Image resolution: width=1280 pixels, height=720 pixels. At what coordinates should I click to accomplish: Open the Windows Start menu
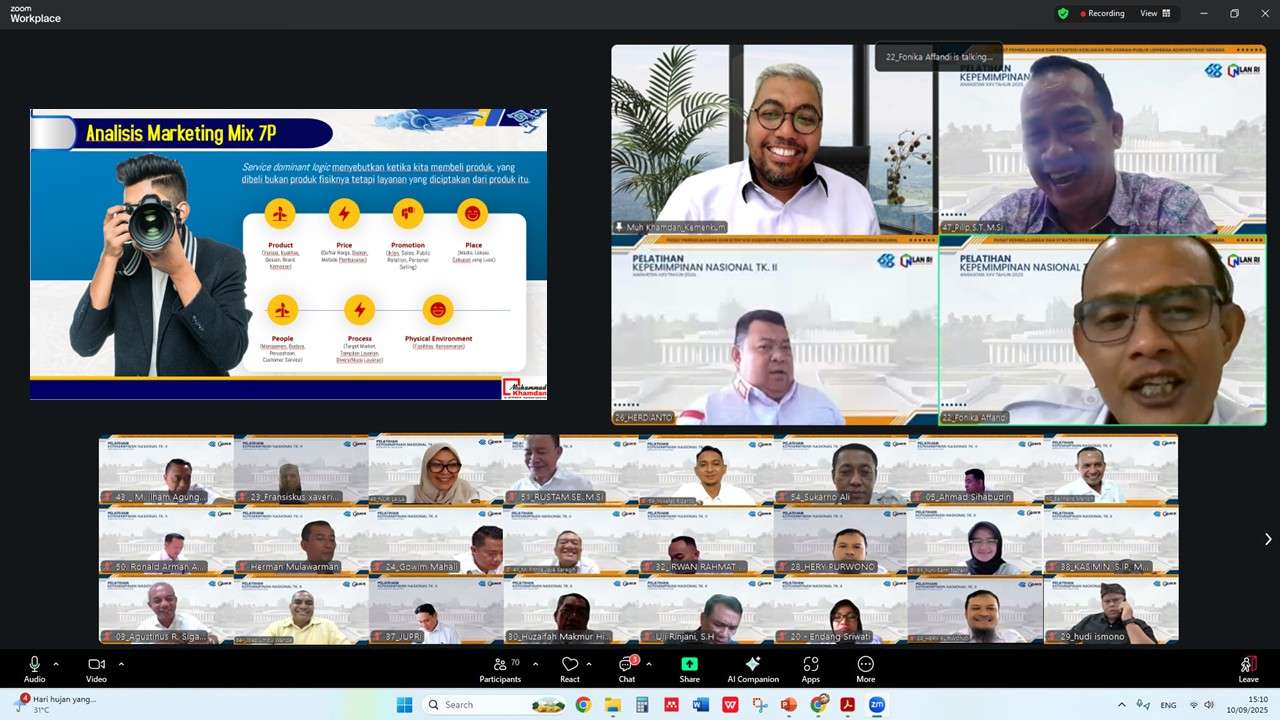(404, 705)
